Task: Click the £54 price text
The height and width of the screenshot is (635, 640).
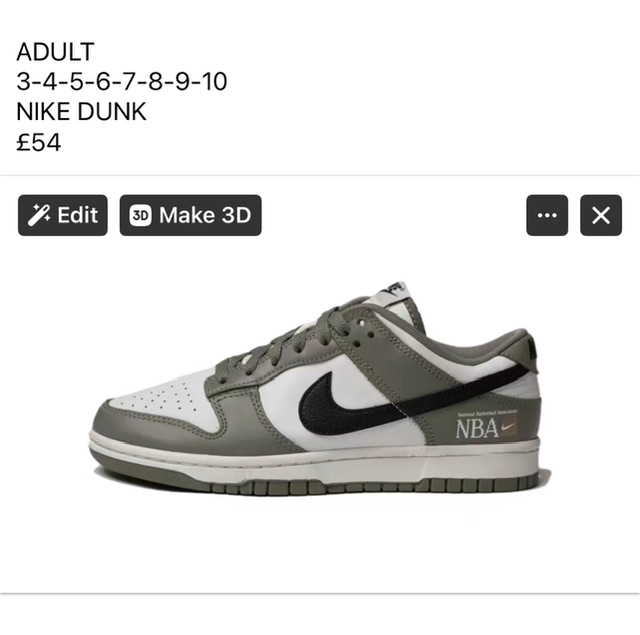Action: coord(39,142)
